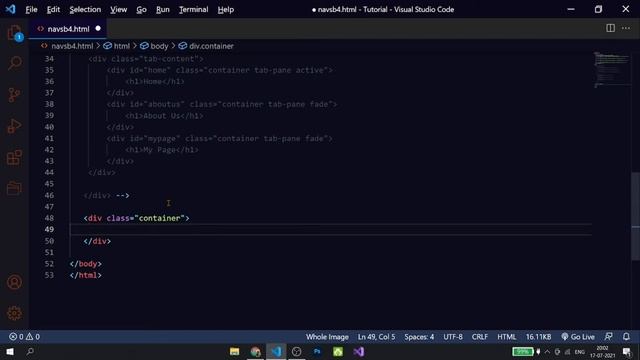Click line number 50 in gutter
This screenshot has height=360, width=640.
tap(49, 241)
